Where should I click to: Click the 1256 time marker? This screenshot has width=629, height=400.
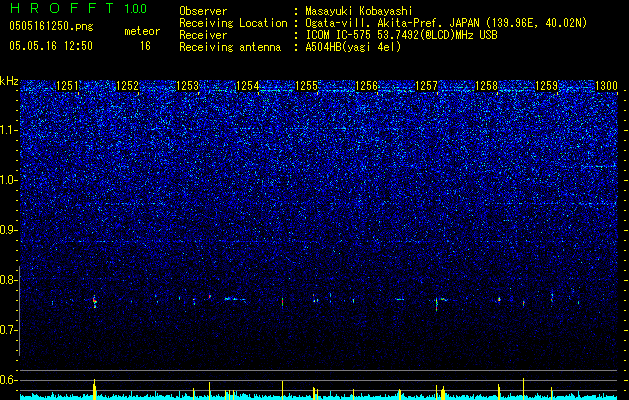click(367, 85)
